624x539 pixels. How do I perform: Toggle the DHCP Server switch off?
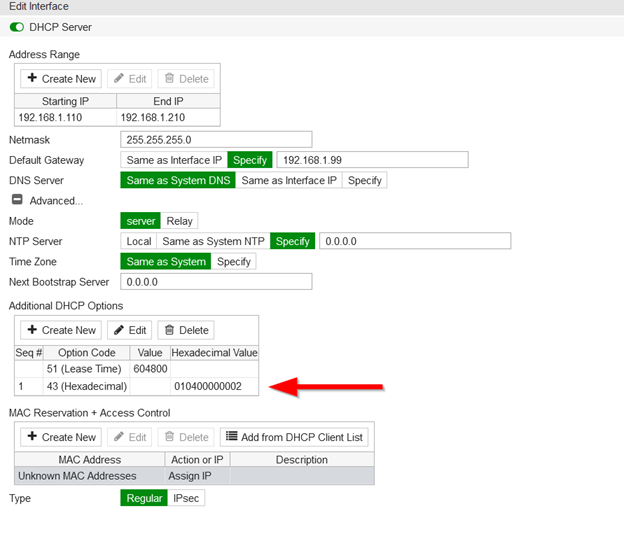point(16,27)
